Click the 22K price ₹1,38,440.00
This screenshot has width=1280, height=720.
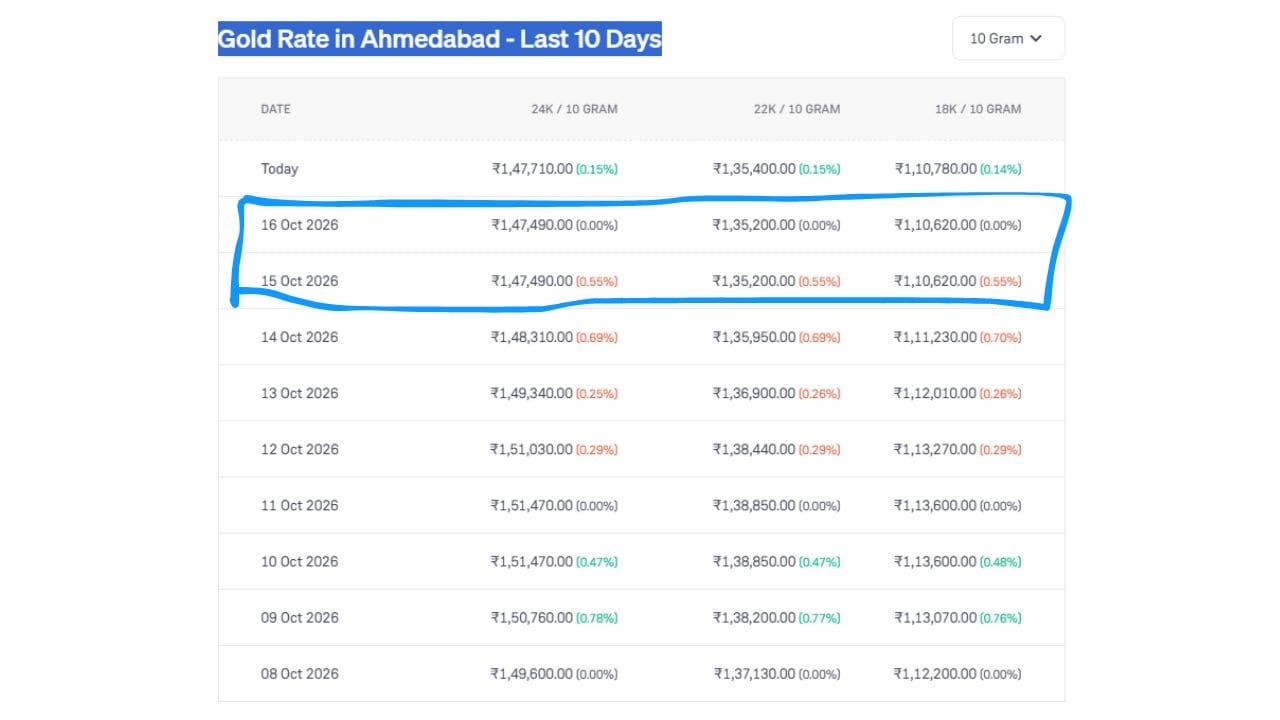[754, 449]
